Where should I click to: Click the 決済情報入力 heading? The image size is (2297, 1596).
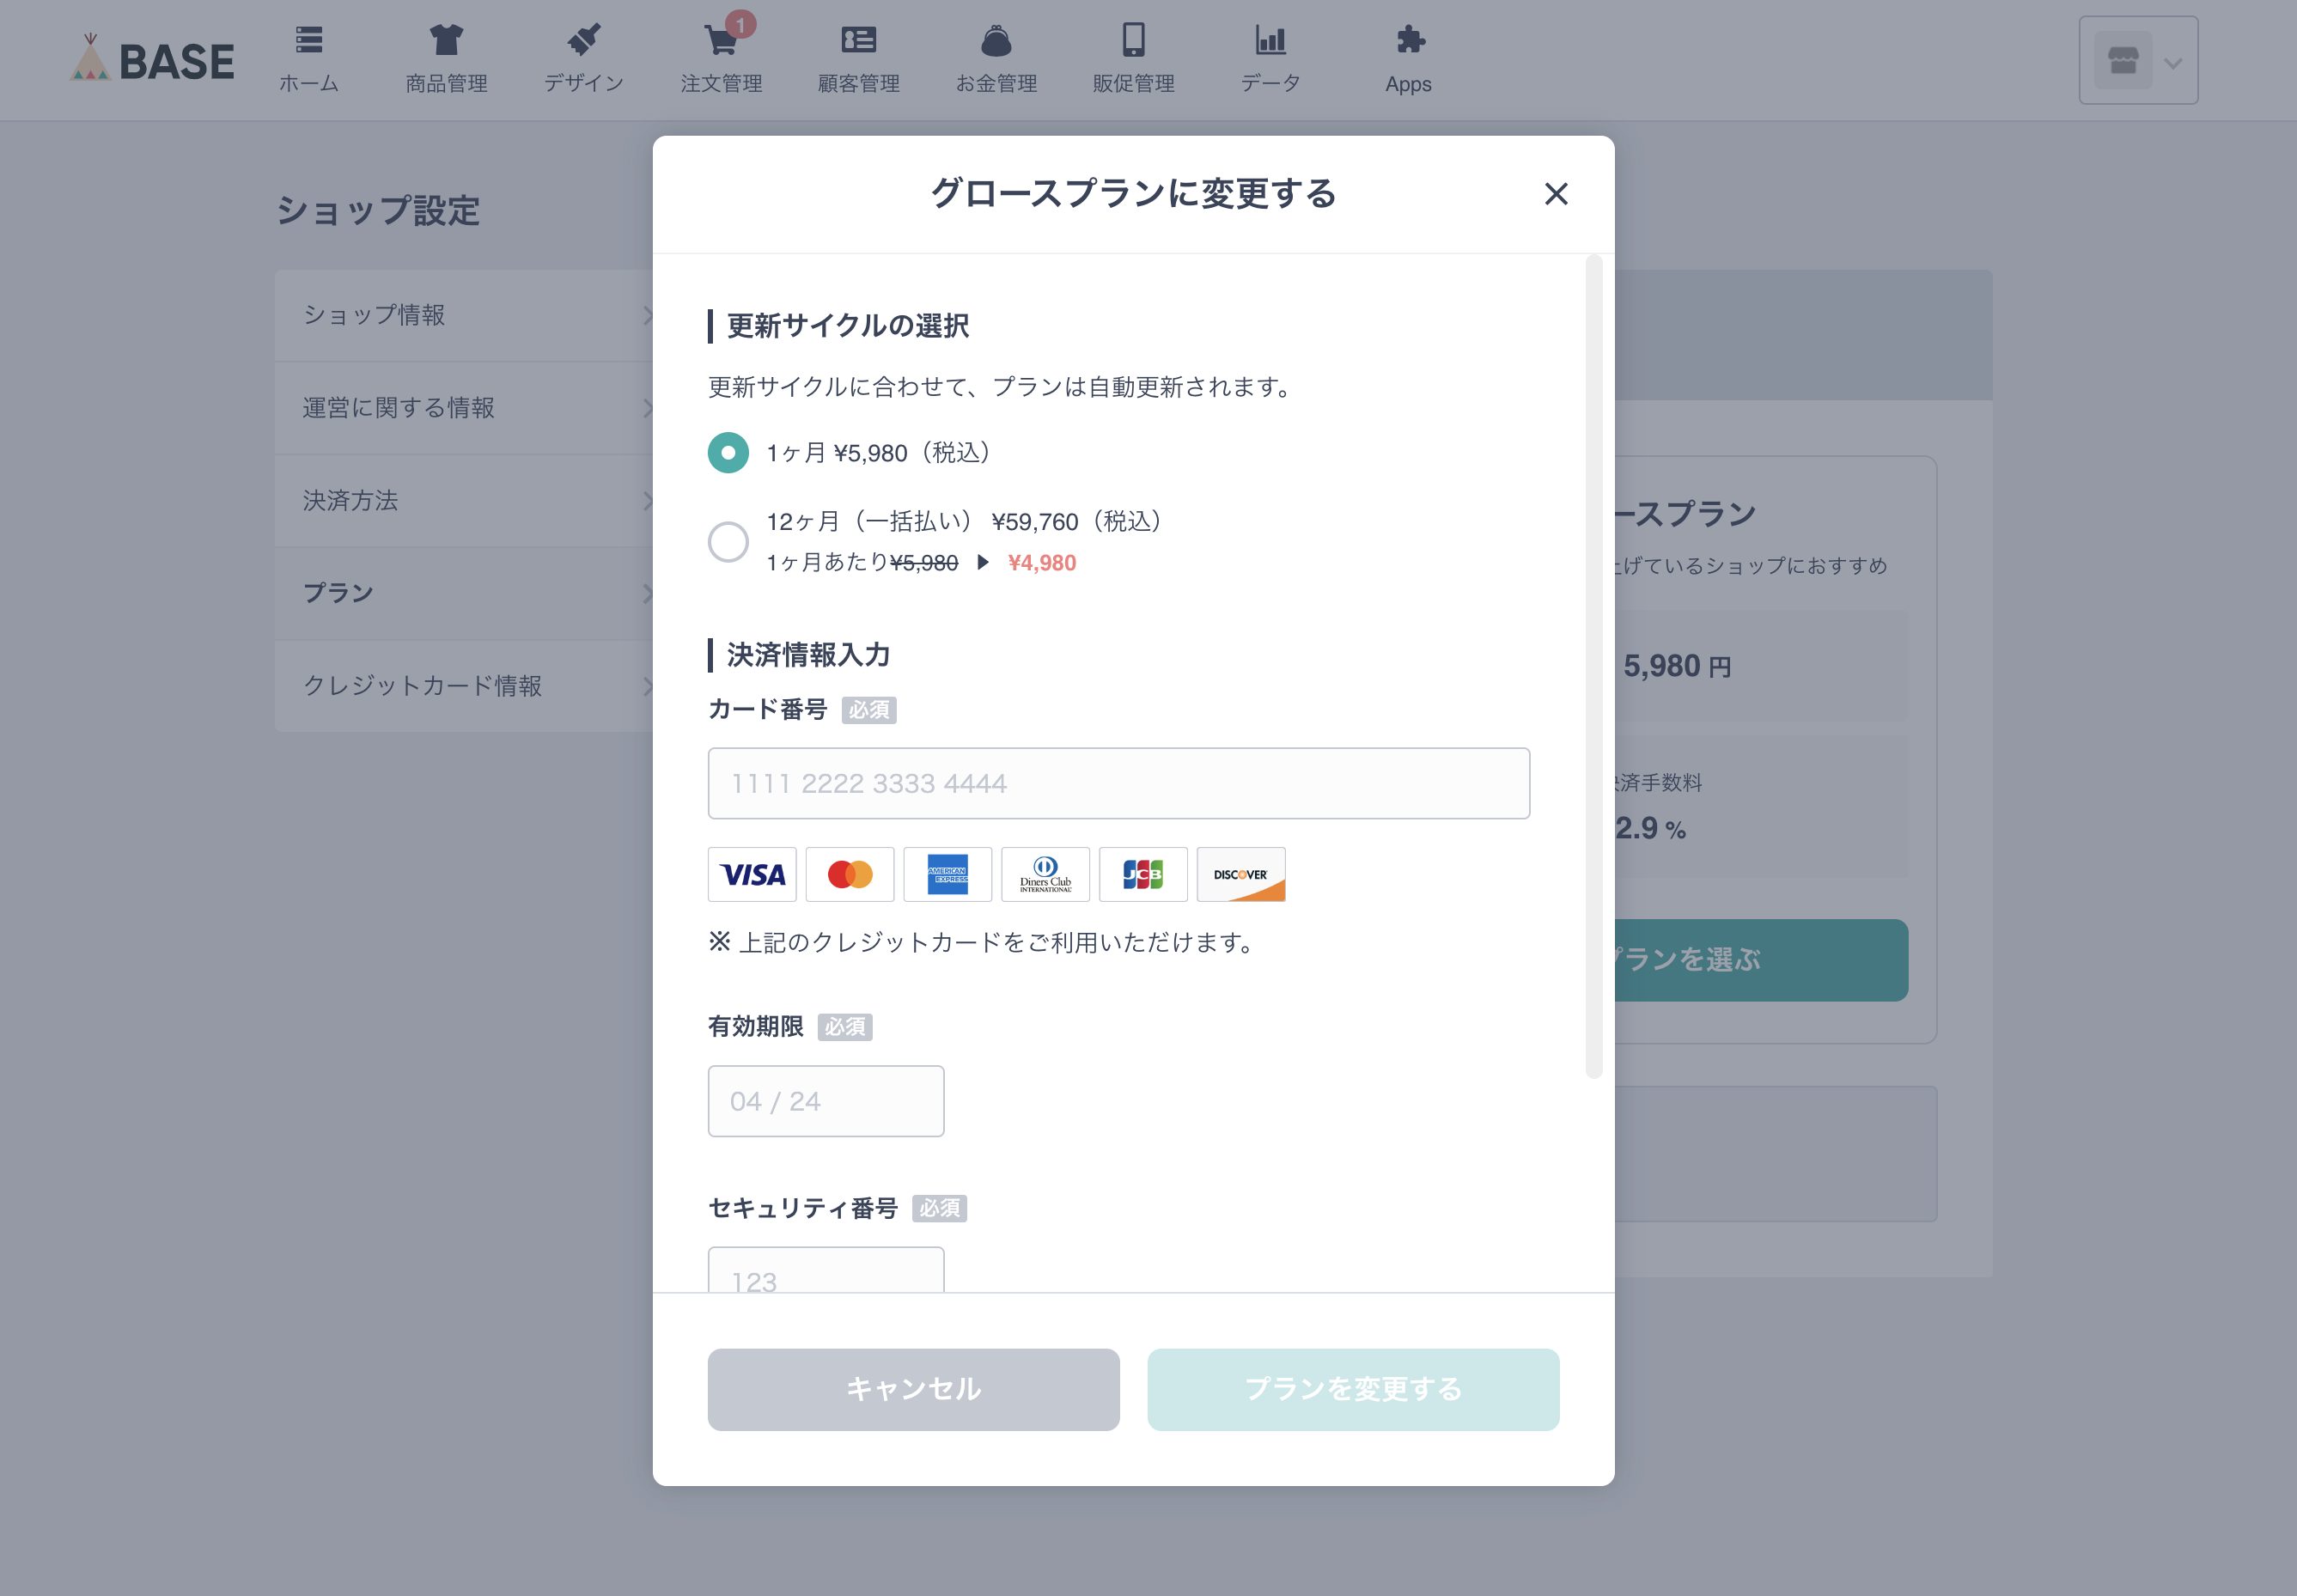(808, 655)
